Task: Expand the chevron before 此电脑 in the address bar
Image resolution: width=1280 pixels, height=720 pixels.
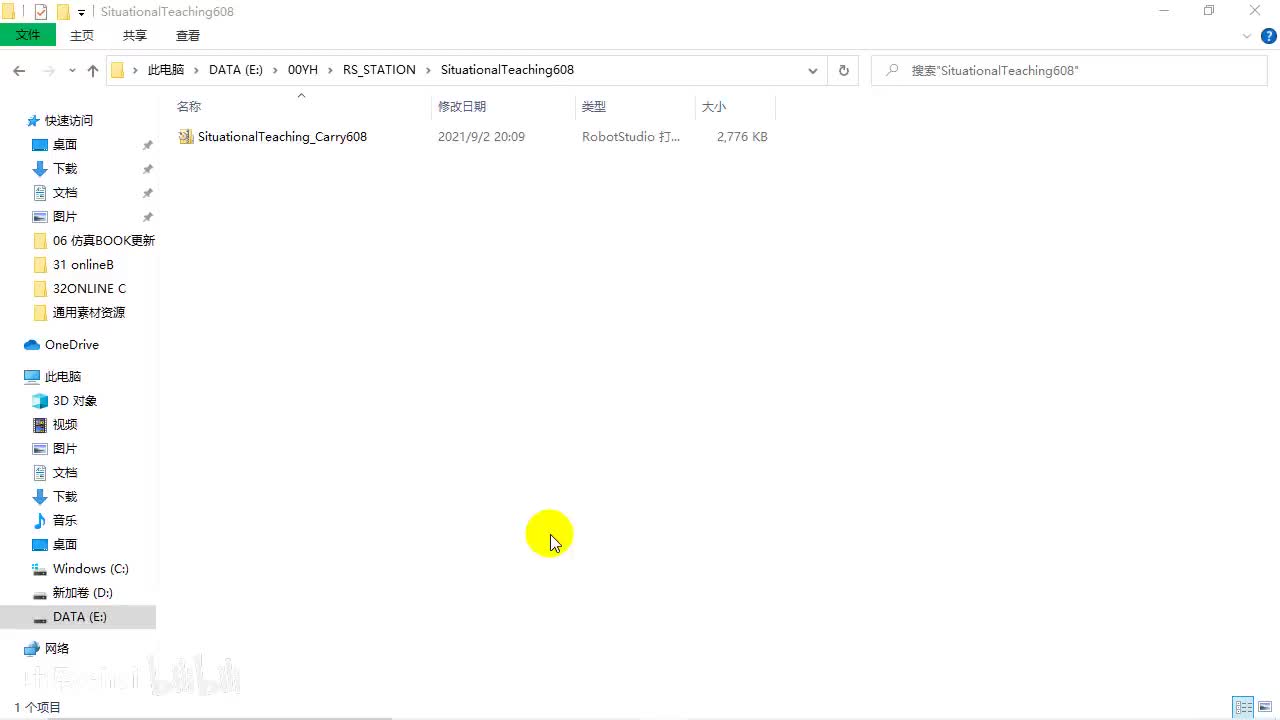Action: [x=135, y=70]
